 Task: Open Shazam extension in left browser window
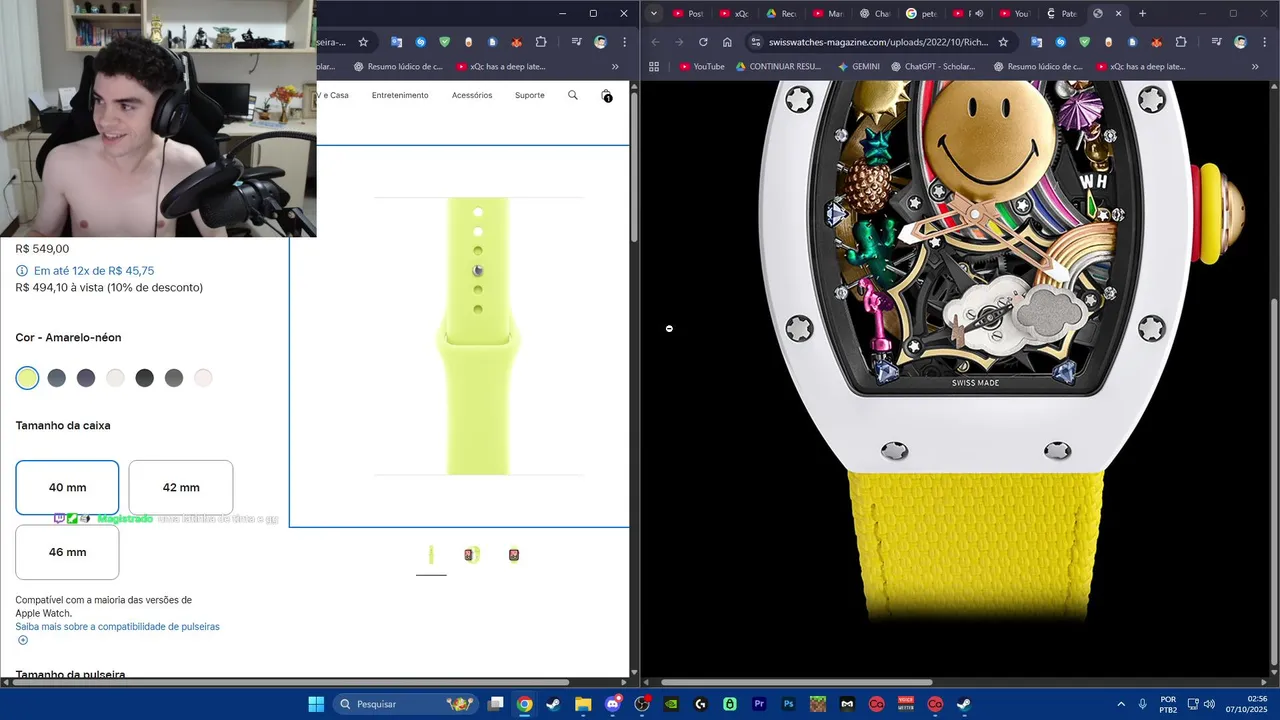point(421,42)
